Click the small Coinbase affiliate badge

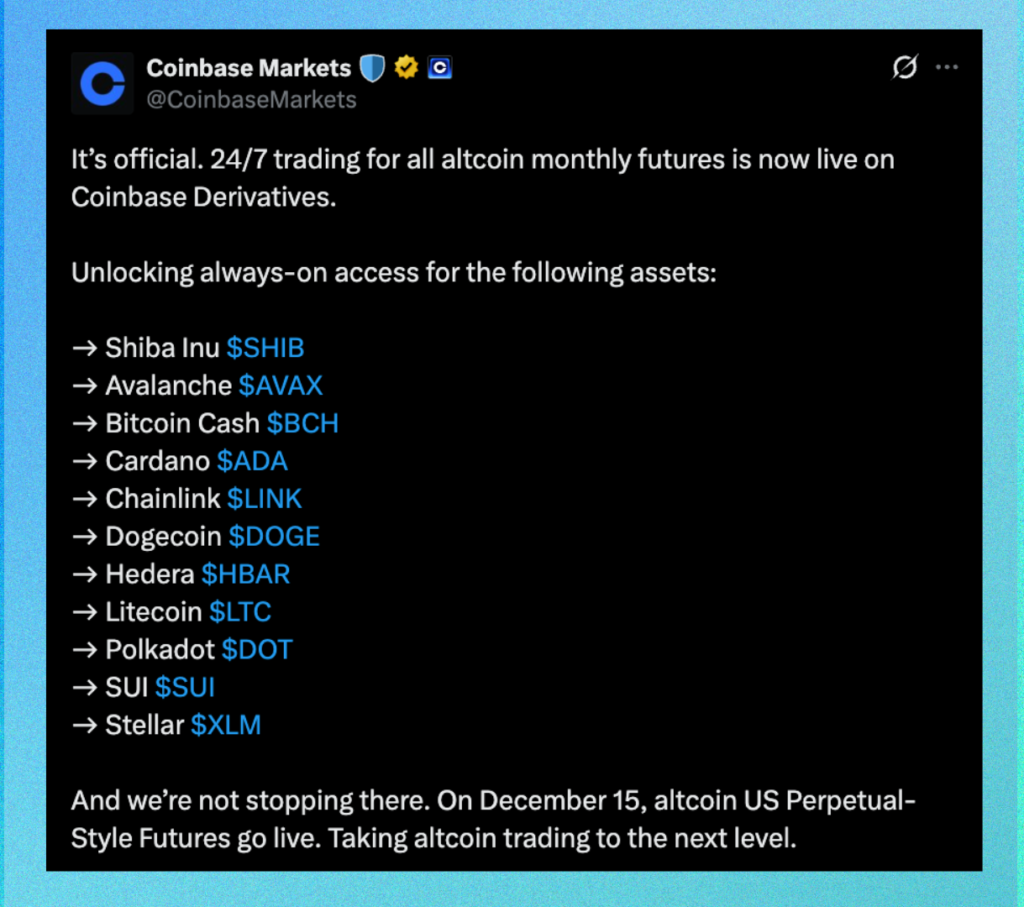coord(440,68)
